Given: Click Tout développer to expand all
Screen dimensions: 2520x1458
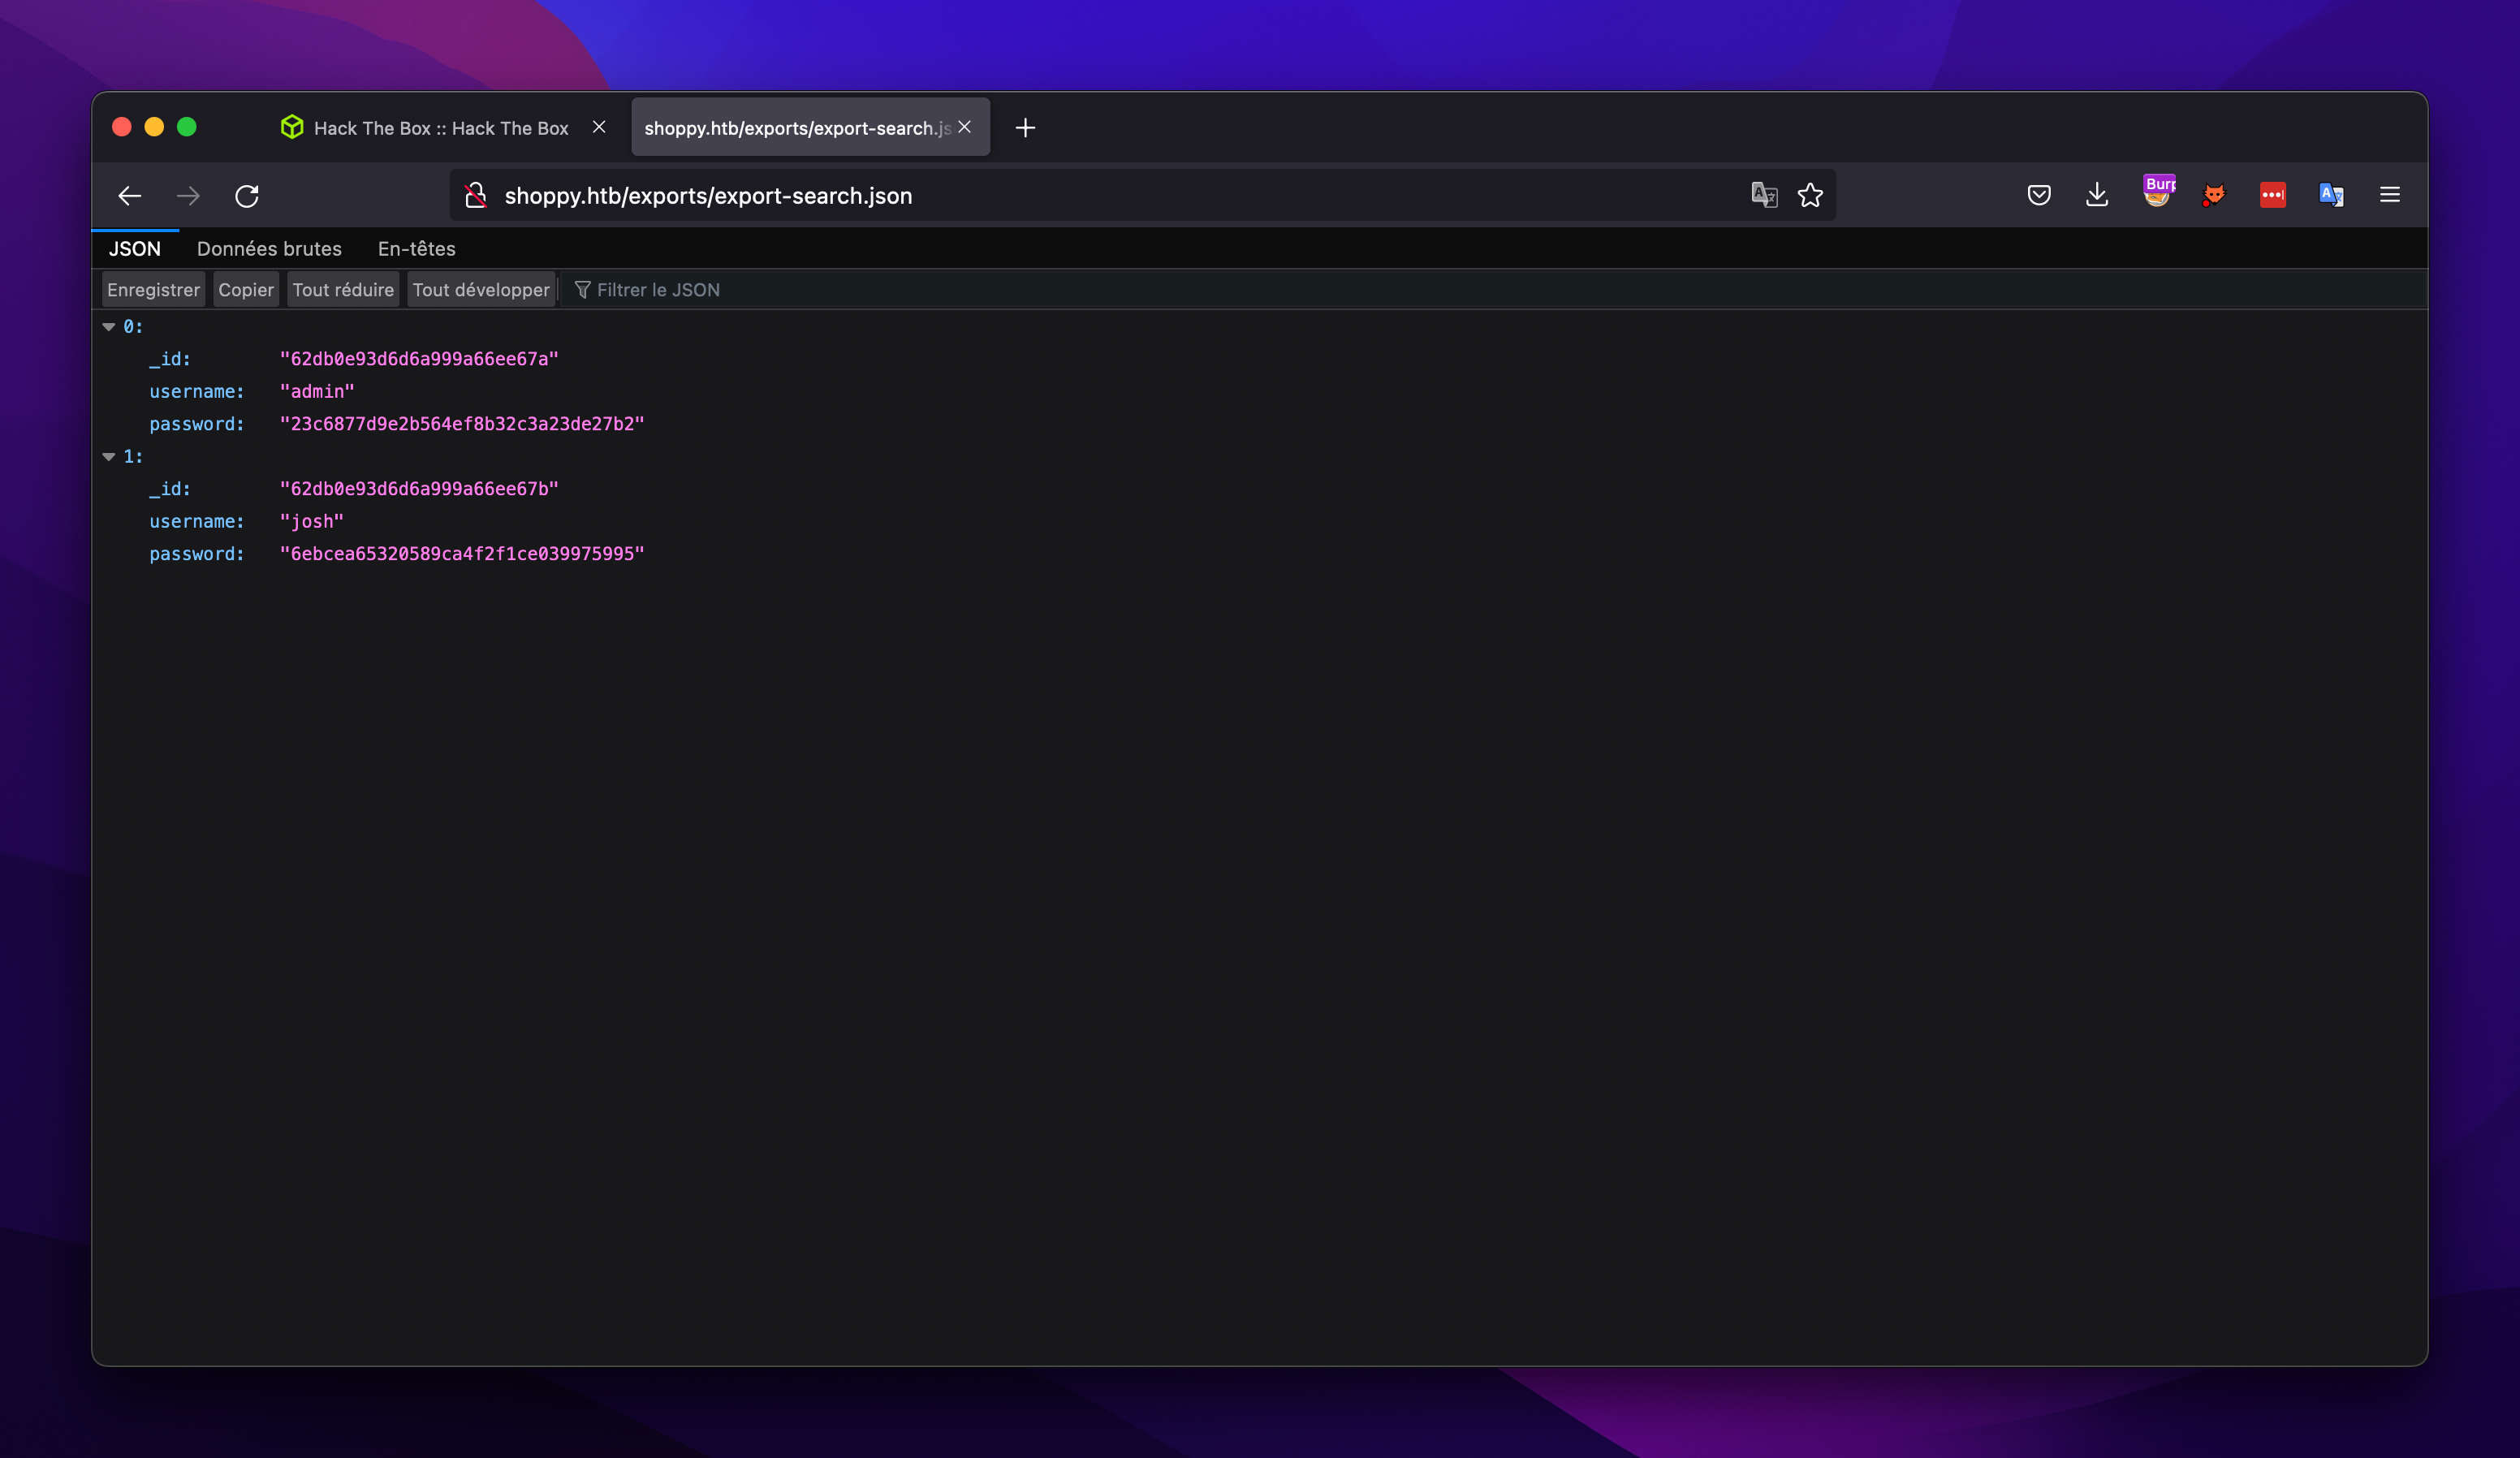Looking at the screenshot, I should [x=481, y=290].
